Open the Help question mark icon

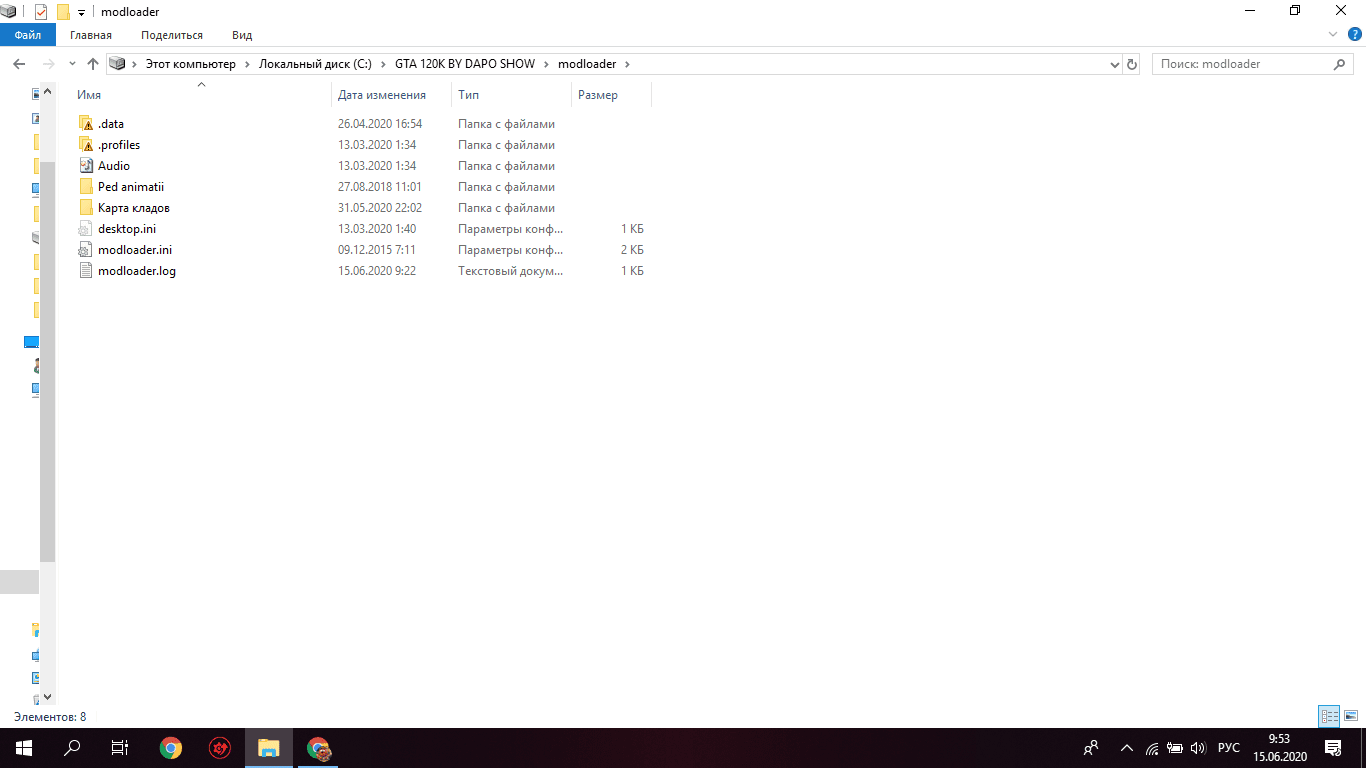pos(1354,35)
